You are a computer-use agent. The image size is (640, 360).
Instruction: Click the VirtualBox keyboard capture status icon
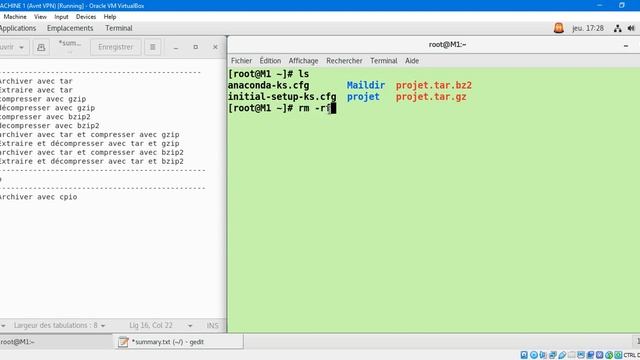[618, 355]
